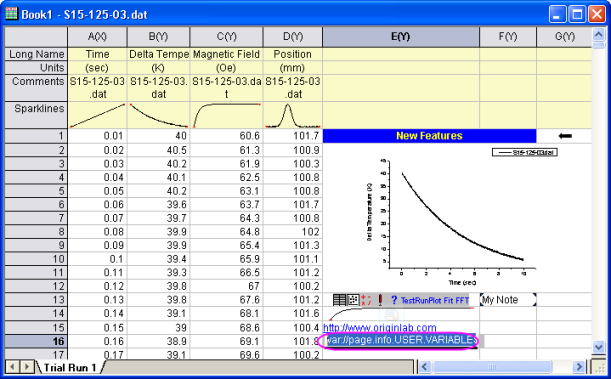Select row 16 by its row number
The image size is (611, 379).
pyautogui.click(x=36, y=341)
